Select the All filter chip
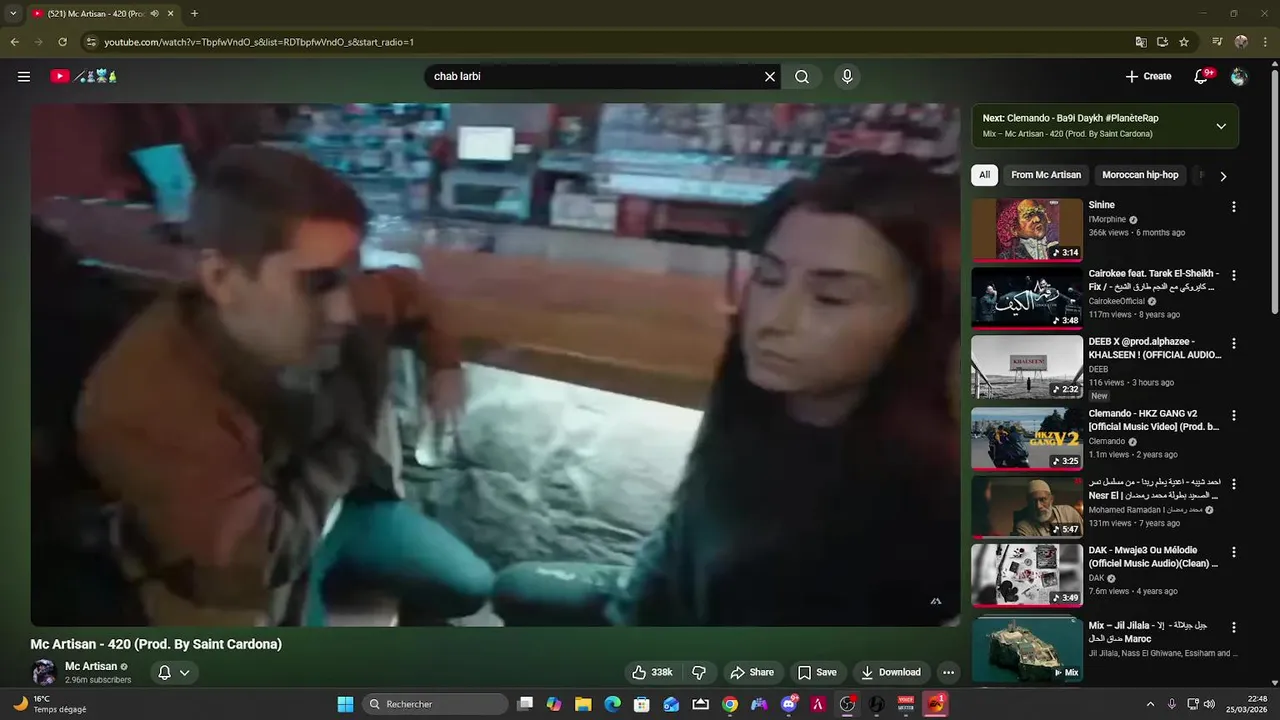This screenshot has height=720, width=1280. 984,175
